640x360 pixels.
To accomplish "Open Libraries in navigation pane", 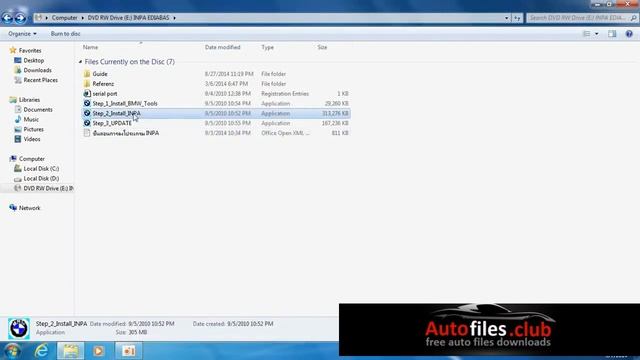I will pyautogui.click(x=29, y=100).
